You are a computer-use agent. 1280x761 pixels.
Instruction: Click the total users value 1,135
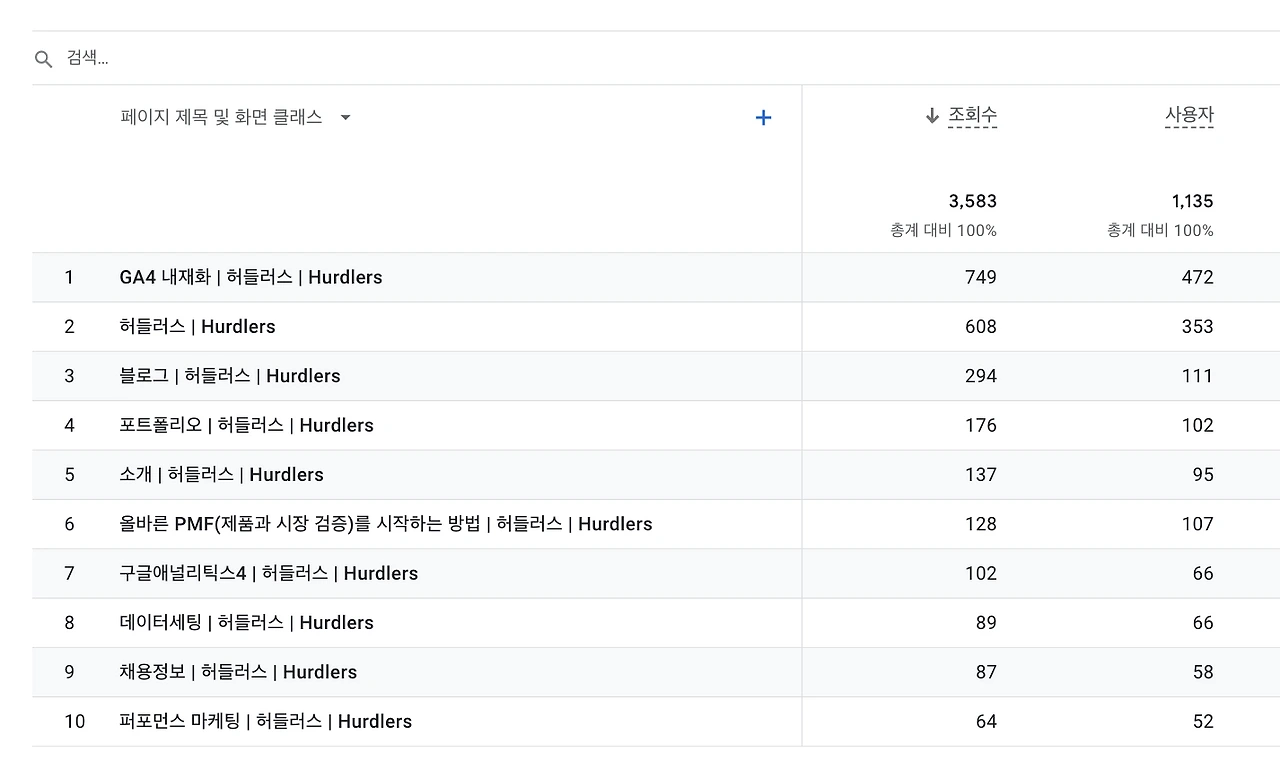click(x=1192, y=201)
